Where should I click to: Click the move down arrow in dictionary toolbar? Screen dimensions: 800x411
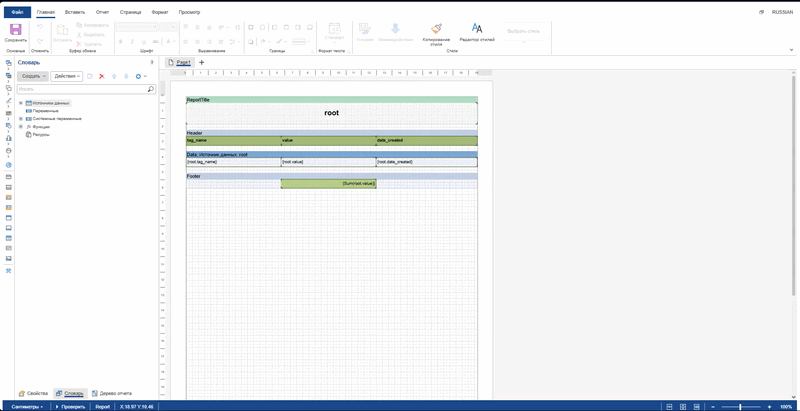(126, 76)
